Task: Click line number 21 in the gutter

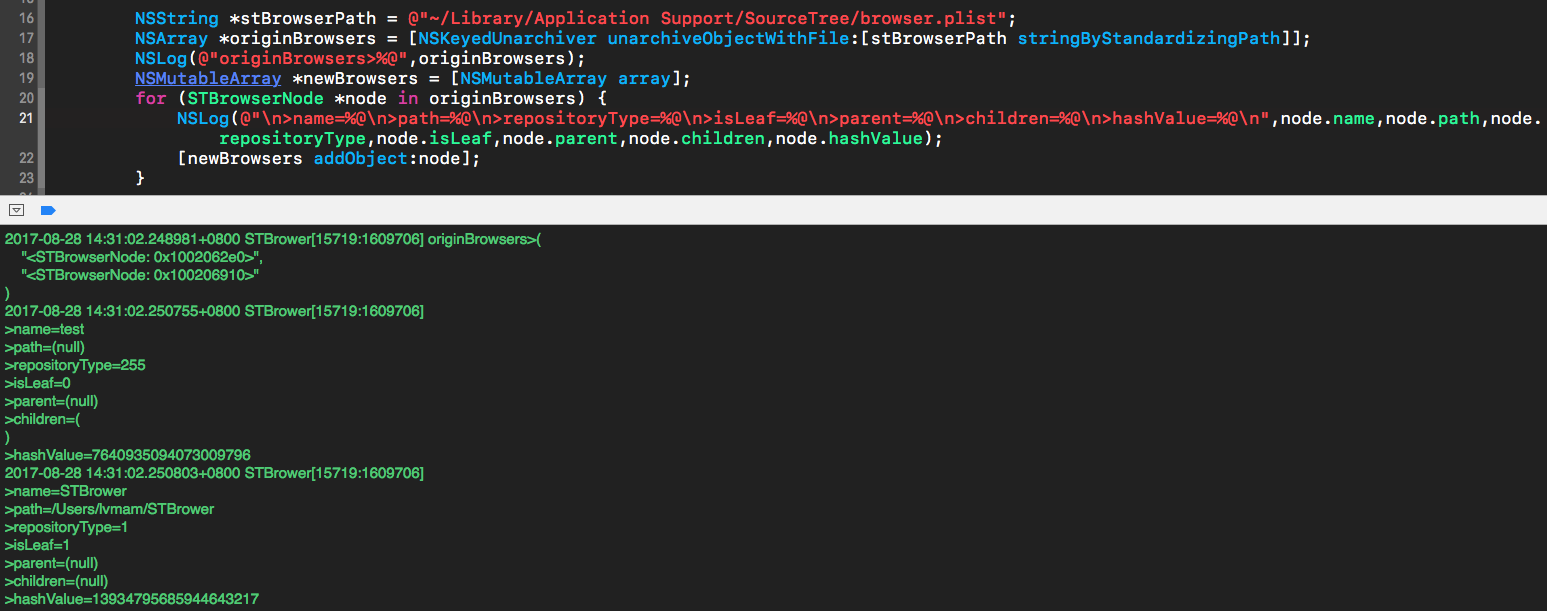Action: 26,118
